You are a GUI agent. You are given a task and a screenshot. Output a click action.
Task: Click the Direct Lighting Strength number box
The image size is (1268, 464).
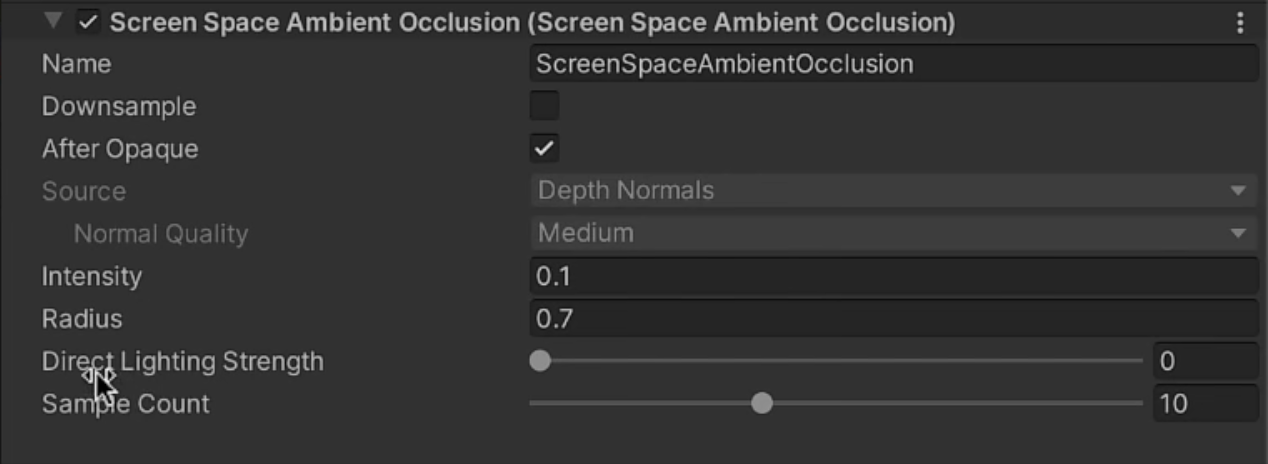click(x=1205, y=361)
